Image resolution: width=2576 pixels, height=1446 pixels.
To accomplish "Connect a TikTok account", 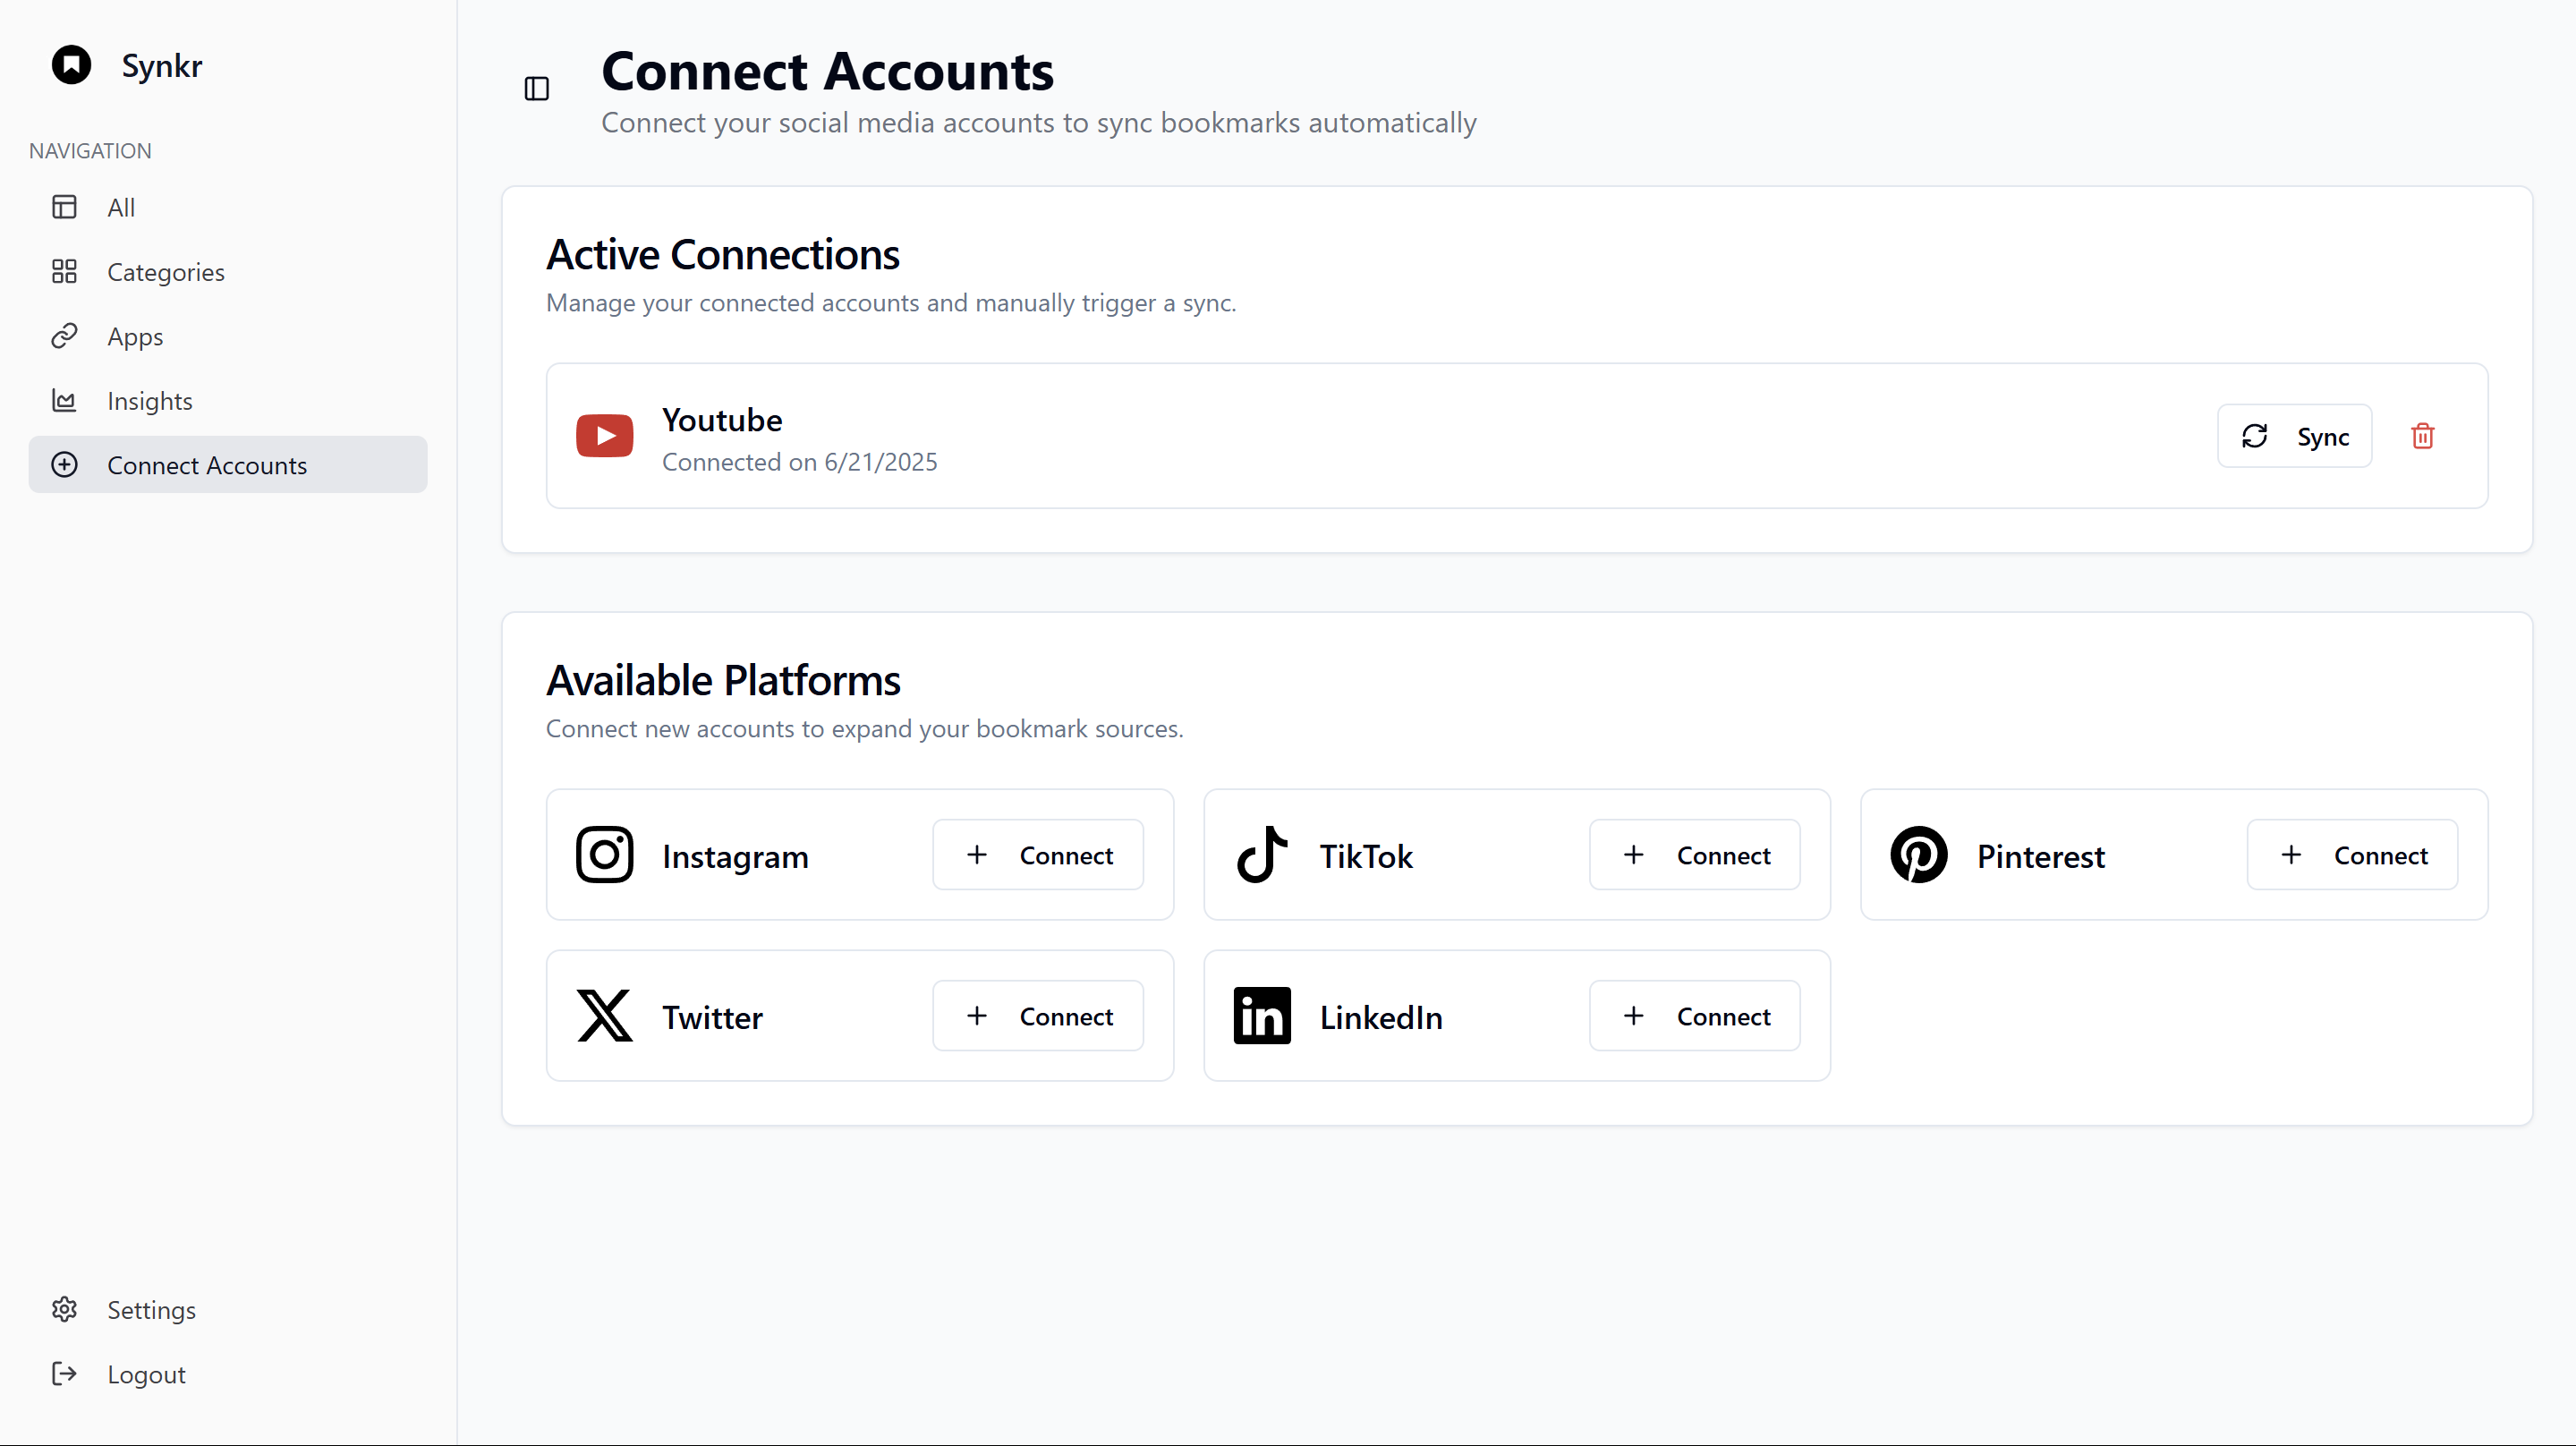I will click(1695, 855).
